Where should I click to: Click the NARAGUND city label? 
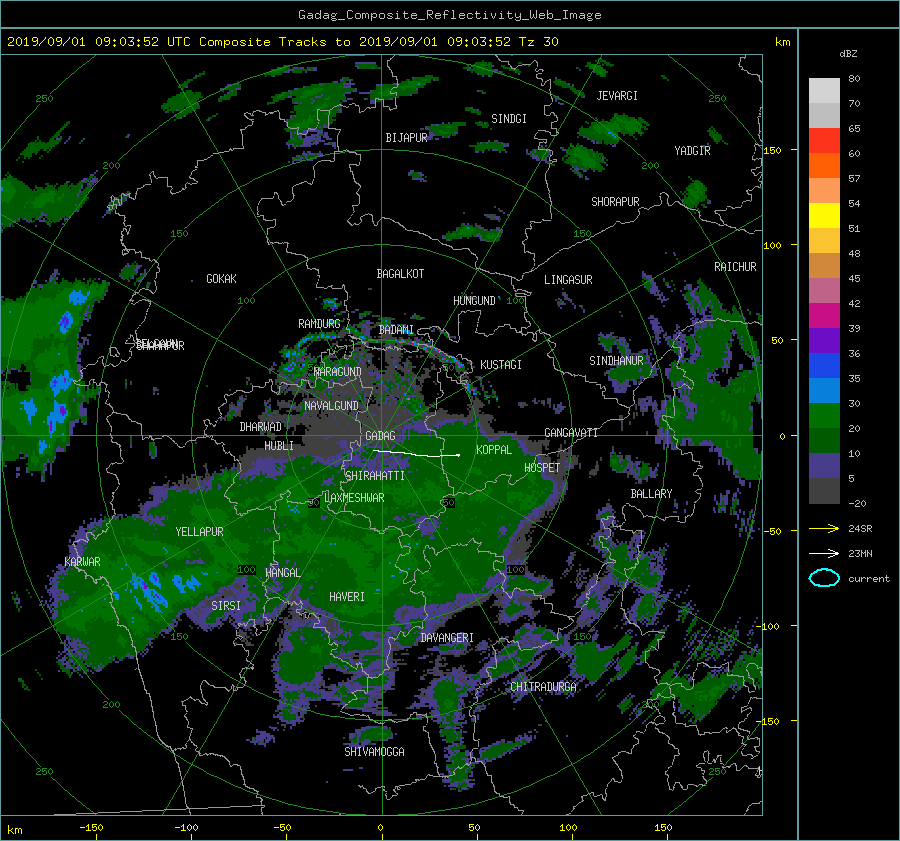pyautogui.click(x=338, y=372)
